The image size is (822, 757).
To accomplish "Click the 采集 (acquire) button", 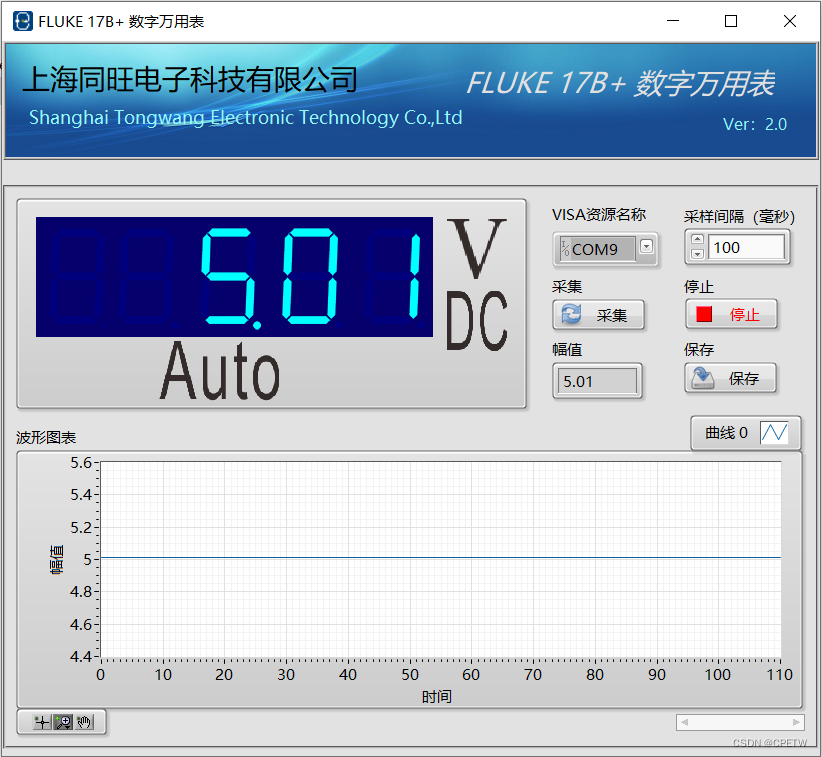I will click(x=598, y=315).
